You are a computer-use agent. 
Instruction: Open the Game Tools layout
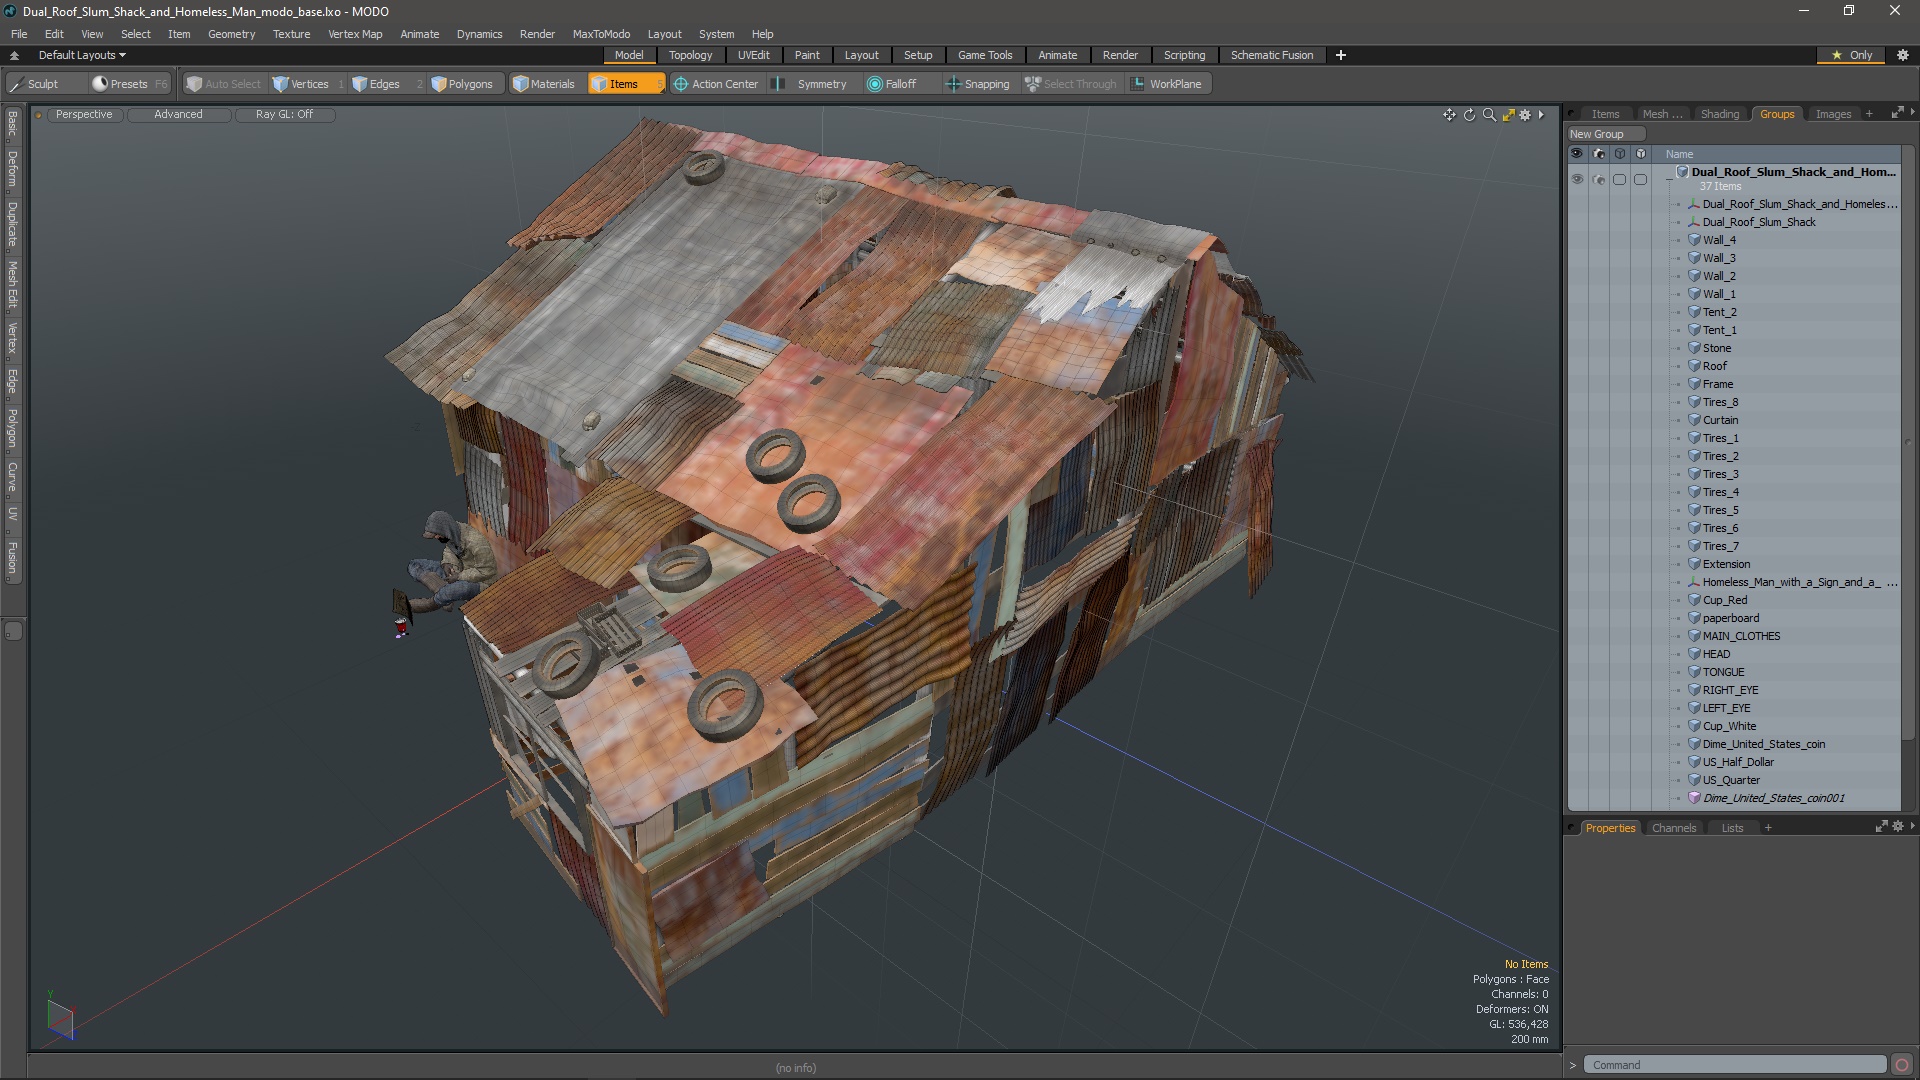(985, 55)
